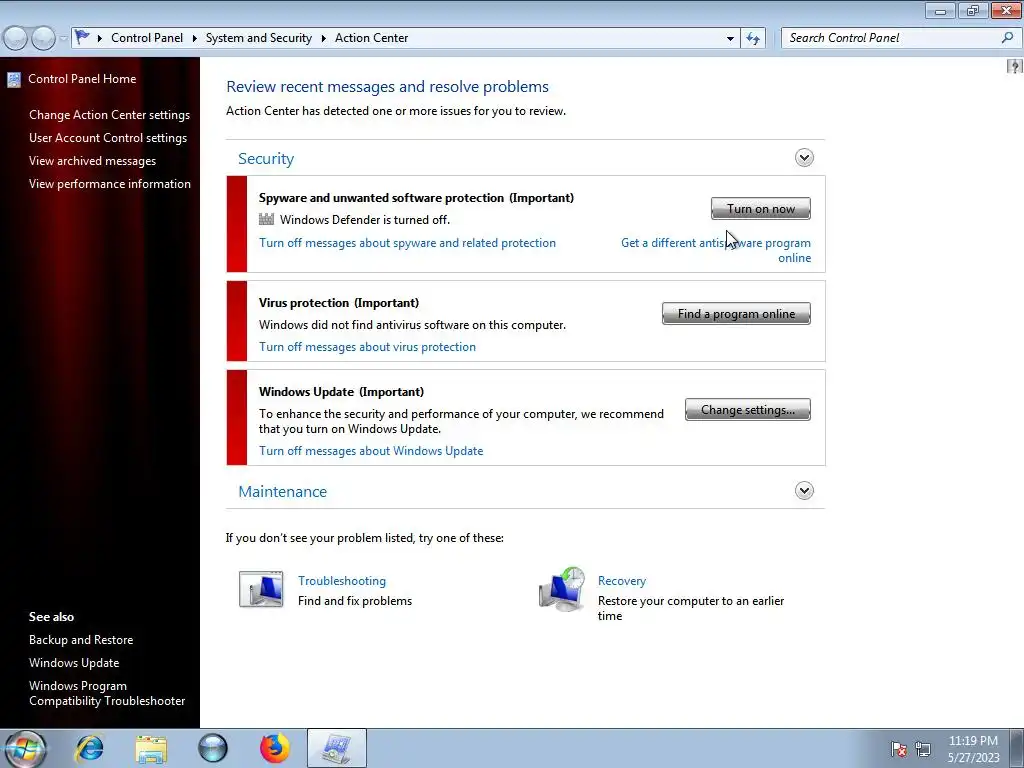The image size is (1024, 768).
Task: Open Windows Program Compatibility Troubleshooter
Action: pos(107,693)
